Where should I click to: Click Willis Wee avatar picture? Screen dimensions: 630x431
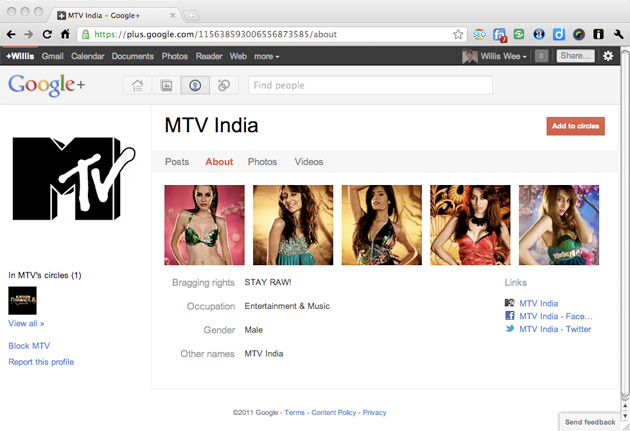(470, 56)
